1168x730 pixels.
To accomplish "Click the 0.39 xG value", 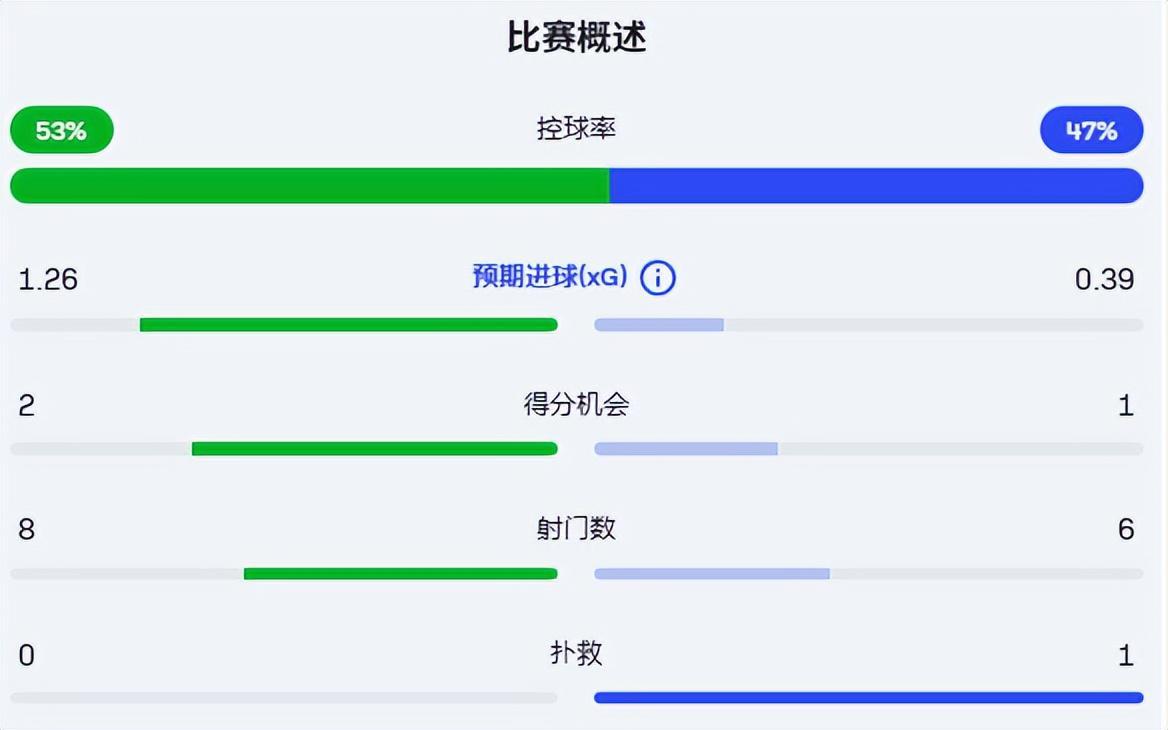I will click(1104, 279).
